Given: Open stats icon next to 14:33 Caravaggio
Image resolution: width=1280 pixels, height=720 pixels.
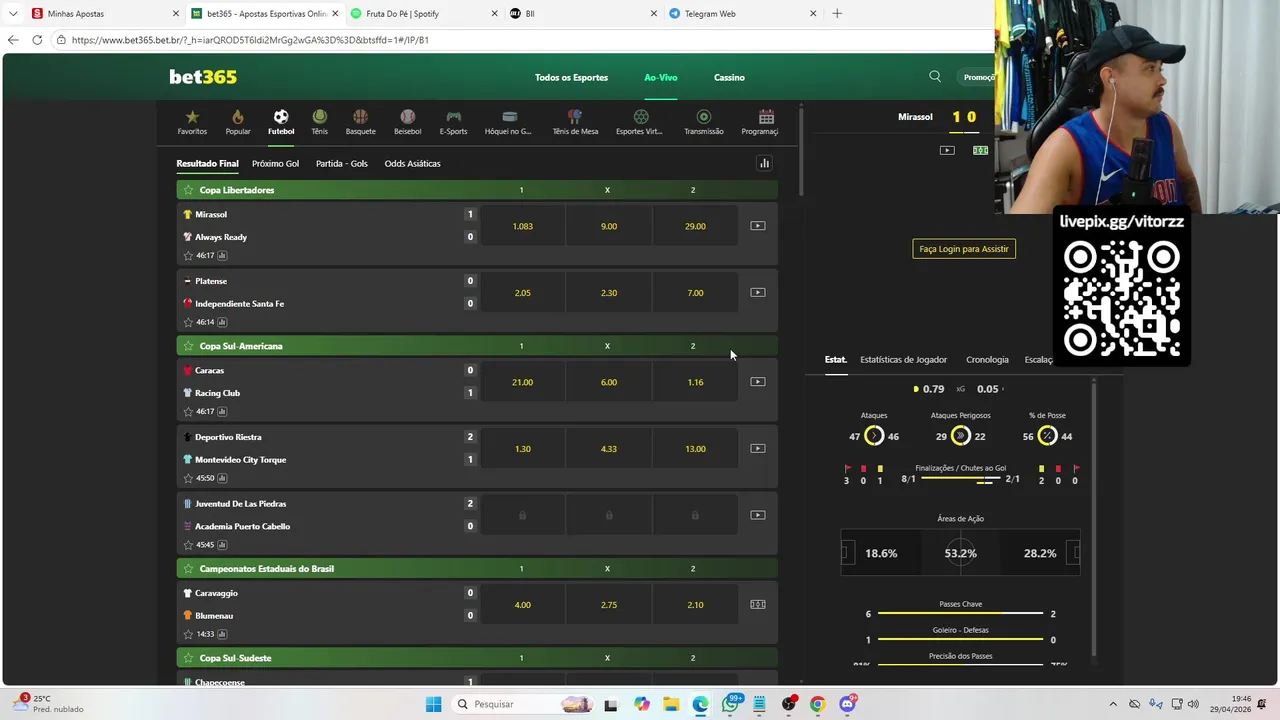Looking at the screenshot, I should click(x=222, y=635).
